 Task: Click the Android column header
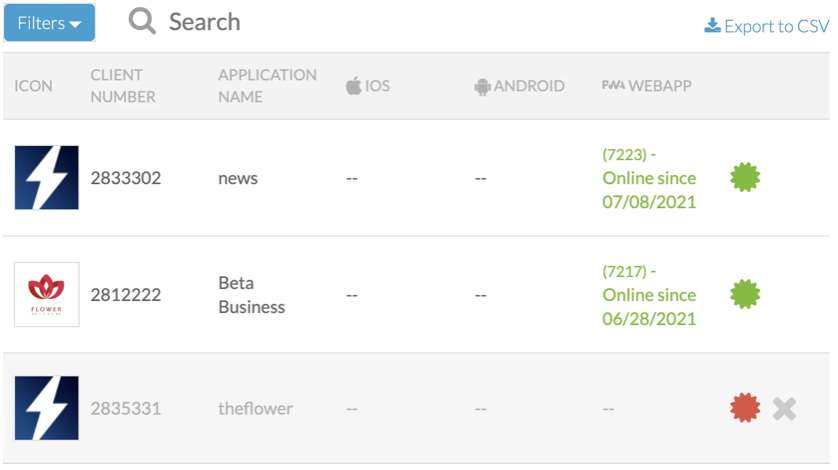[519, 86]
